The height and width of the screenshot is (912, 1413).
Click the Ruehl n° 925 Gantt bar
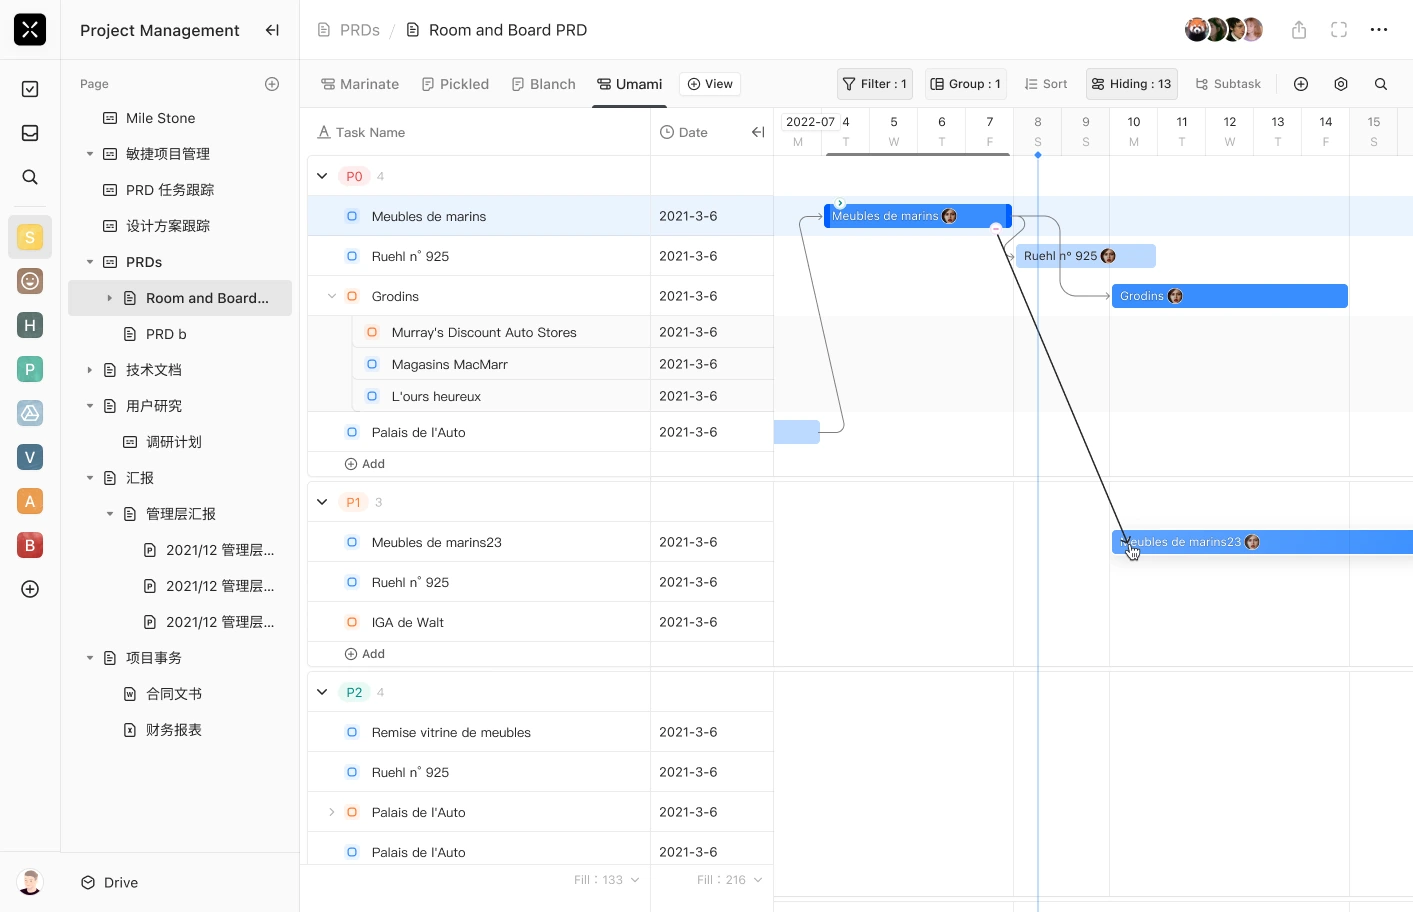(1086, 256)
